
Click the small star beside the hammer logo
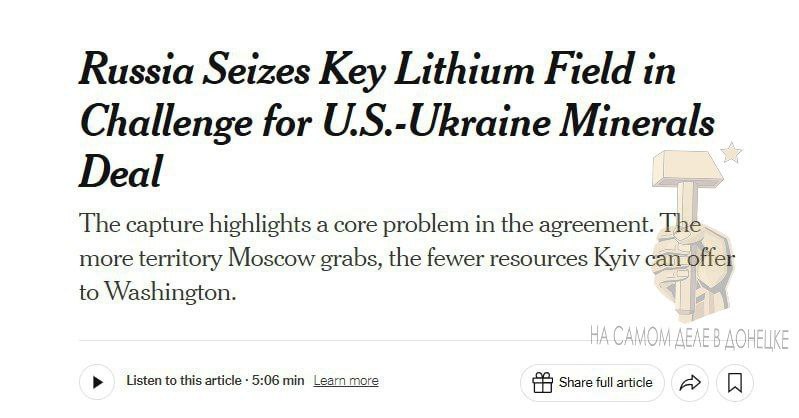(731, 152)
